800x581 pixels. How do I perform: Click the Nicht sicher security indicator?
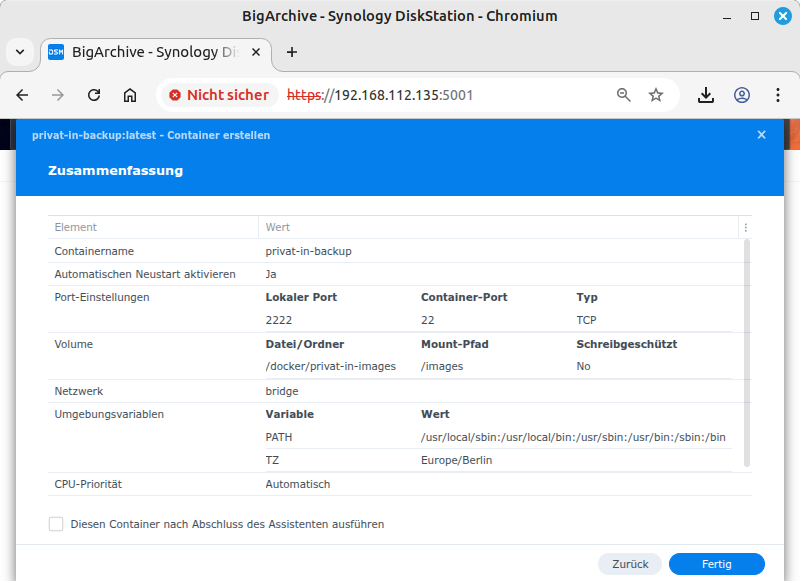(219, 95)
